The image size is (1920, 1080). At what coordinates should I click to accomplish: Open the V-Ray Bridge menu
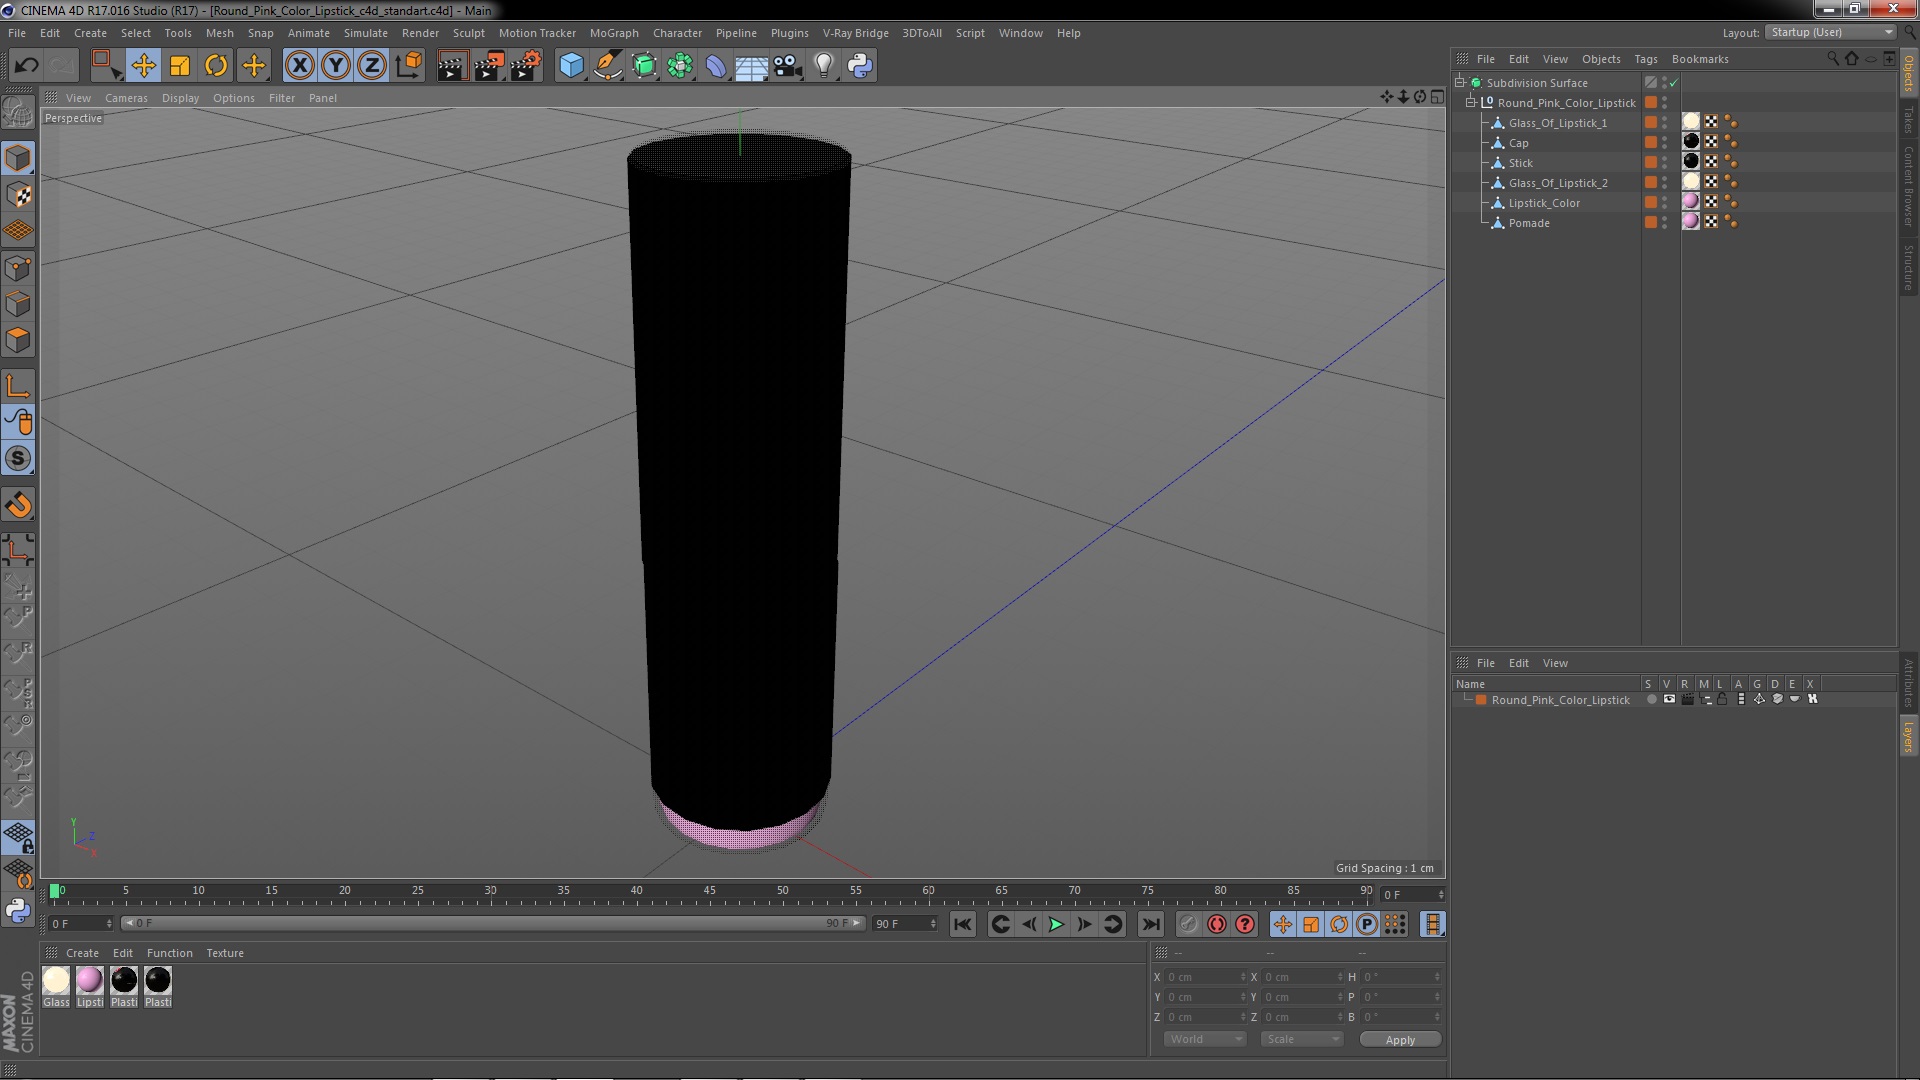(x=855, y=33)
